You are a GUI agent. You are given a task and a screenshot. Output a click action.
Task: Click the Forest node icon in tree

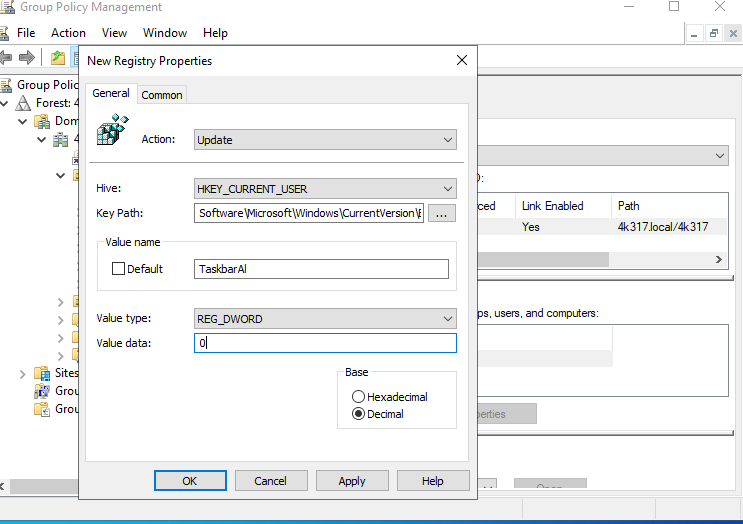point(24,103)
